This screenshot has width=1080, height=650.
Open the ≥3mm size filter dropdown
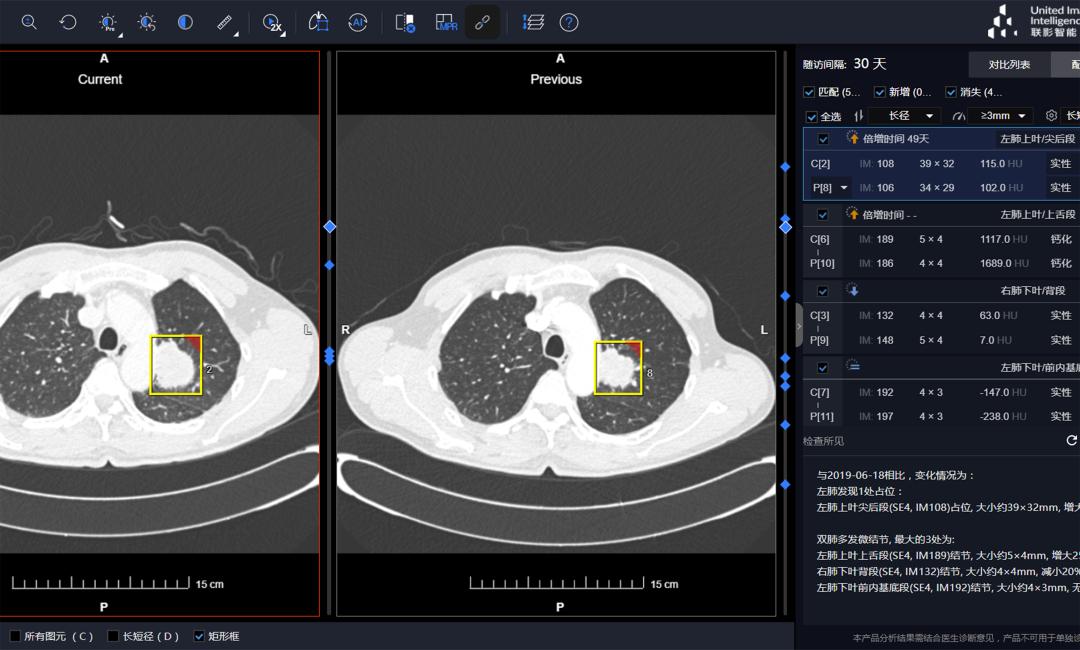pyautogui.click(x=1000, y=116)
